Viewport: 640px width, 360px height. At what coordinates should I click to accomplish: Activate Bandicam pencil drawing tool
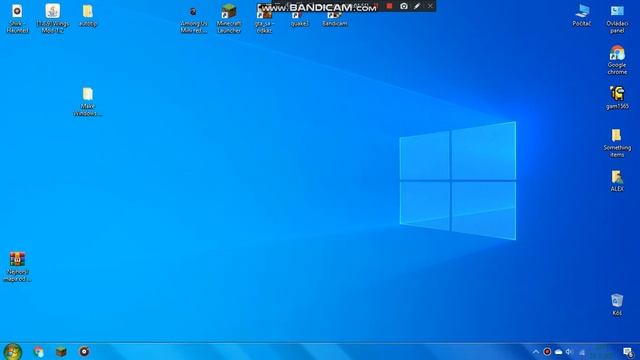(417, 6)
